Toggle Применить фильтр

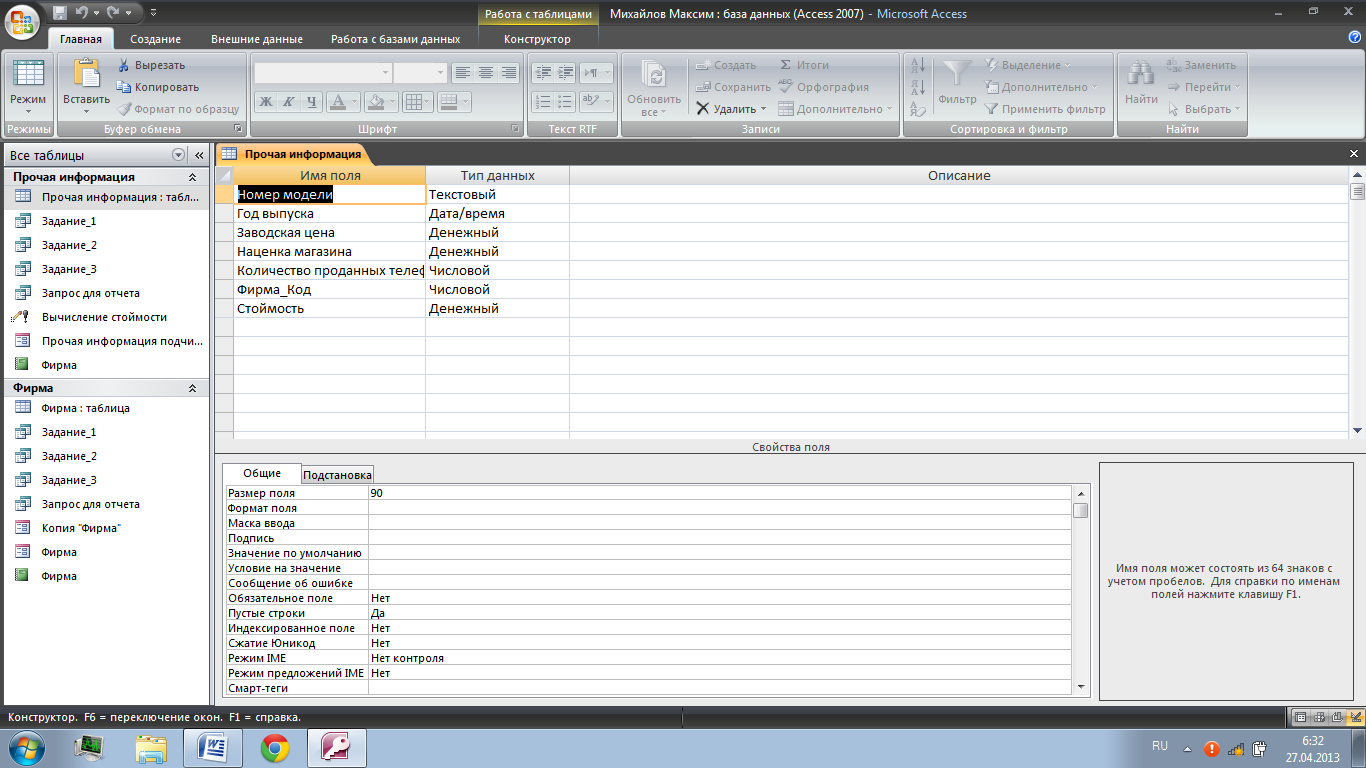[1045, 109]
